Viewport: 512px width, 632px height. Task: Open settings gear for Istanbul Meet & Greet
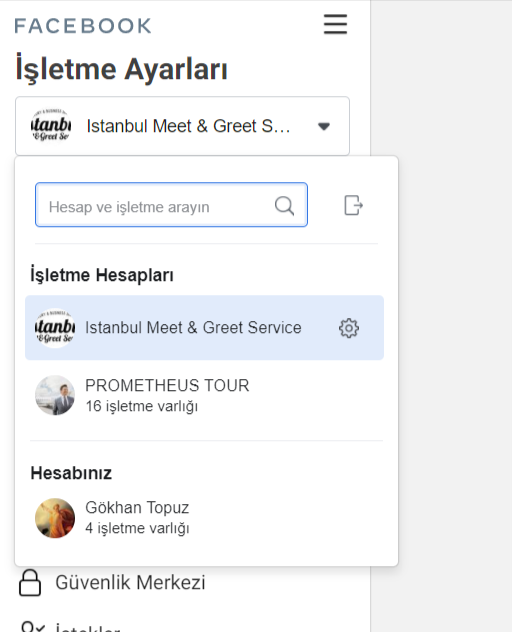[x=349, y=328]
